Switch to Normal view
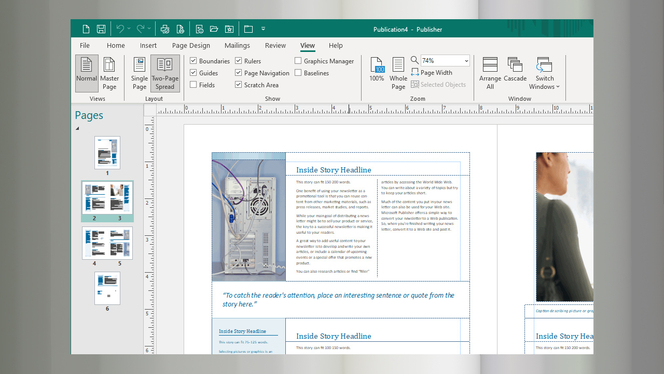The image size is (664, 374). coord(87,73)
